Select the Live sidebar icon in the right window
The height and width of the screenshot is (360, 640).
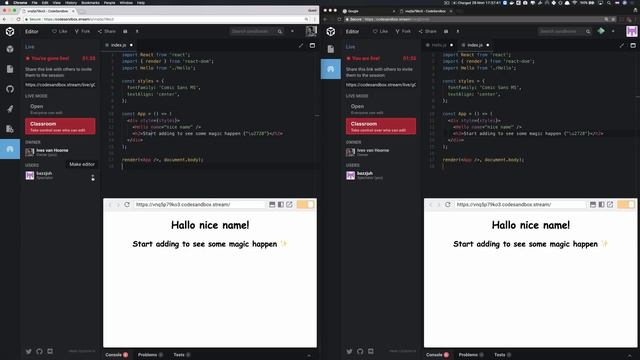[x=331, y=69]
